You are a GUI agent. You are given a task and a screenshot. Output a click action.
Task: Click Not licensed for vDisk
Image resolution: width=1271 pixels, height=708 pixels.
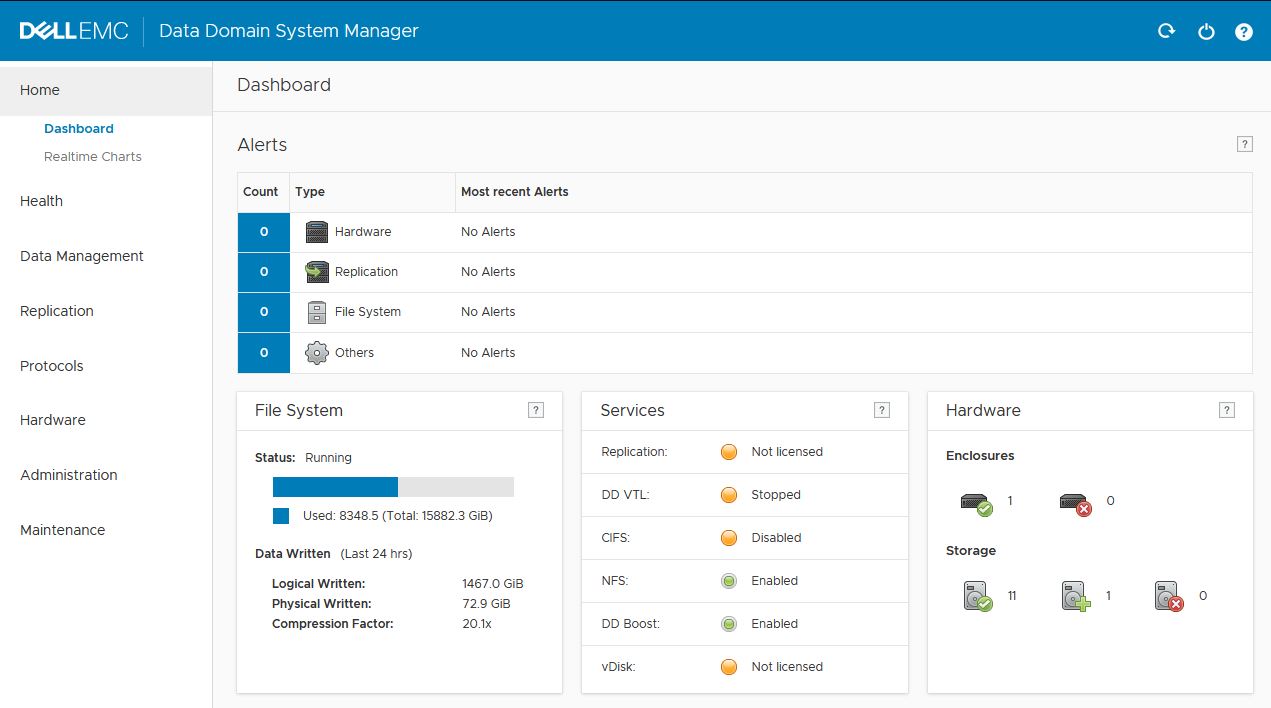click(787, 667)
